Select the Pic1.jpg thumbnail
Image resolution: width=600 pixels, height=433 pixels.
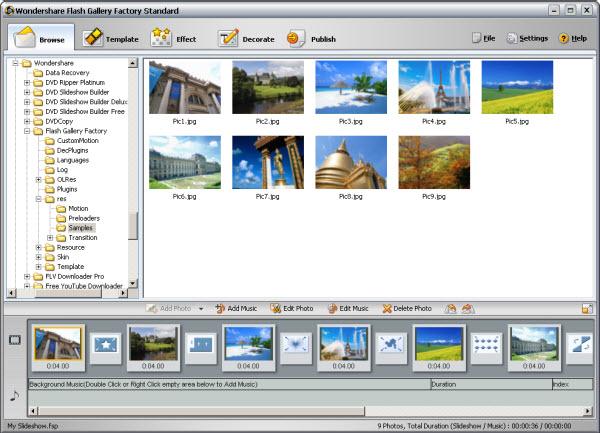185,87
